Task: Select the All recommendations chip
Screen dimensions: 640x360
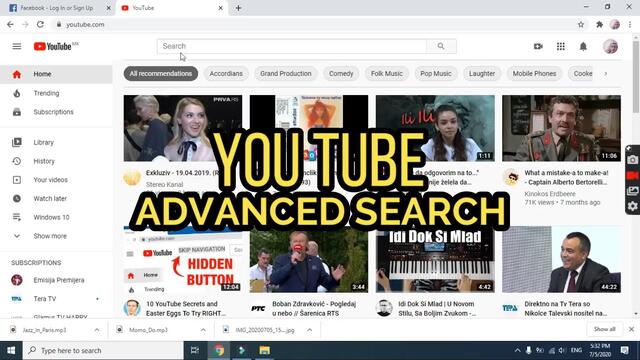Action: tap(161, 73)
